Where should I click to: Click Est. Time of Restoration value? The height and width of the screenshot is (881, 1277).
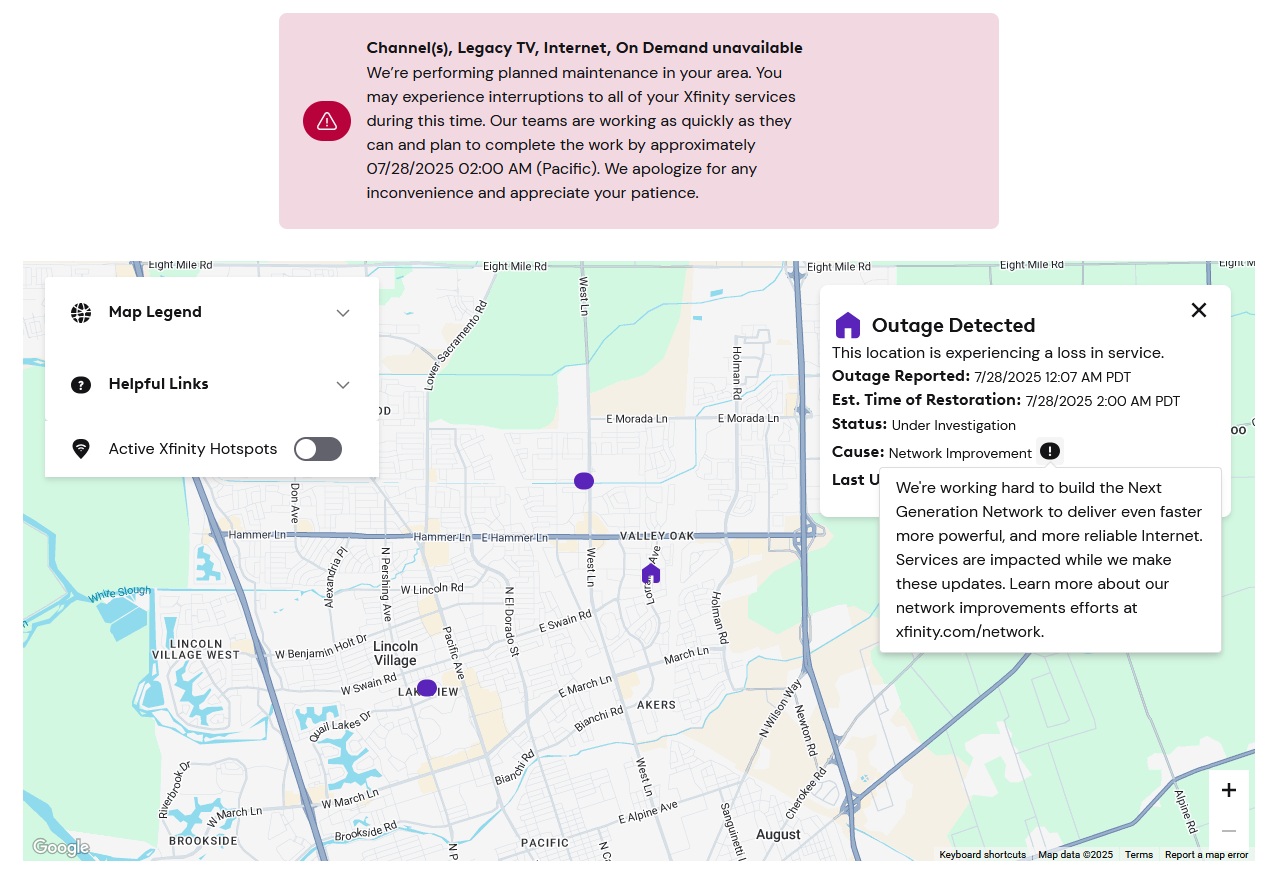(1103, 401)
